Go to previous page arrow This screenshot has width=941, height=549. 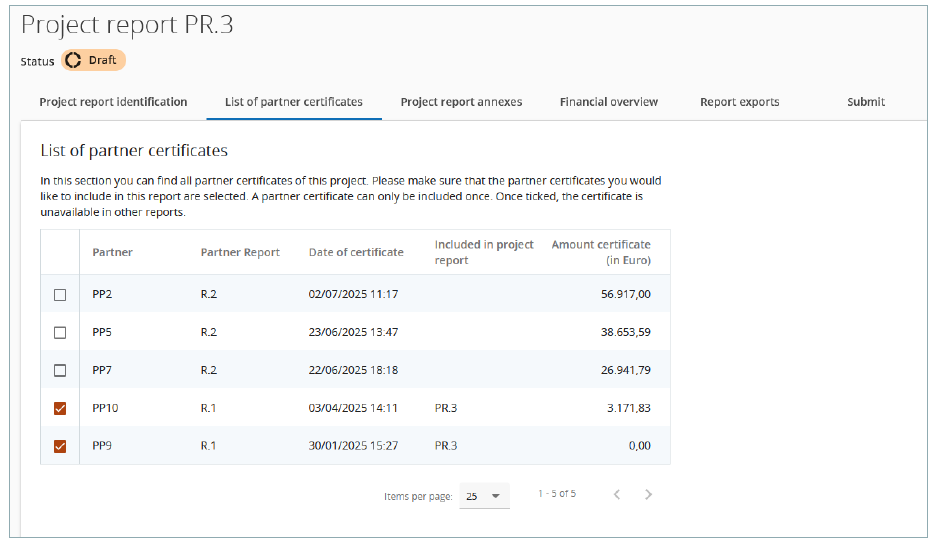click(x=617, y=494)
